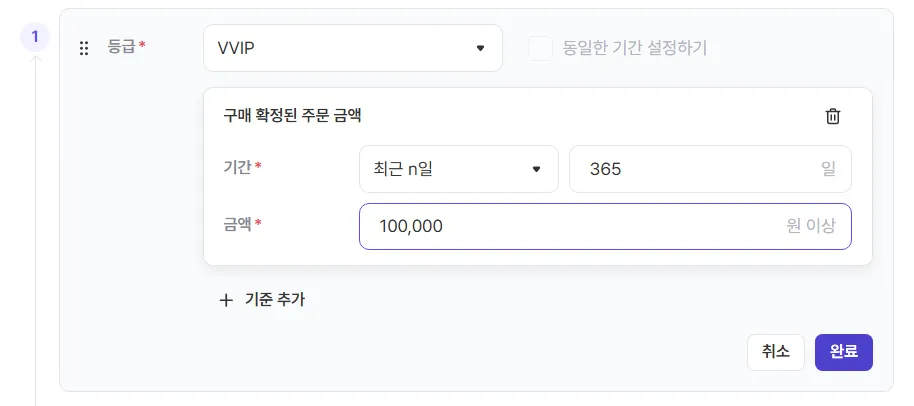Open the VVIP grade dropdown
This screenshot has height=406, width=914.
point(353,48)
